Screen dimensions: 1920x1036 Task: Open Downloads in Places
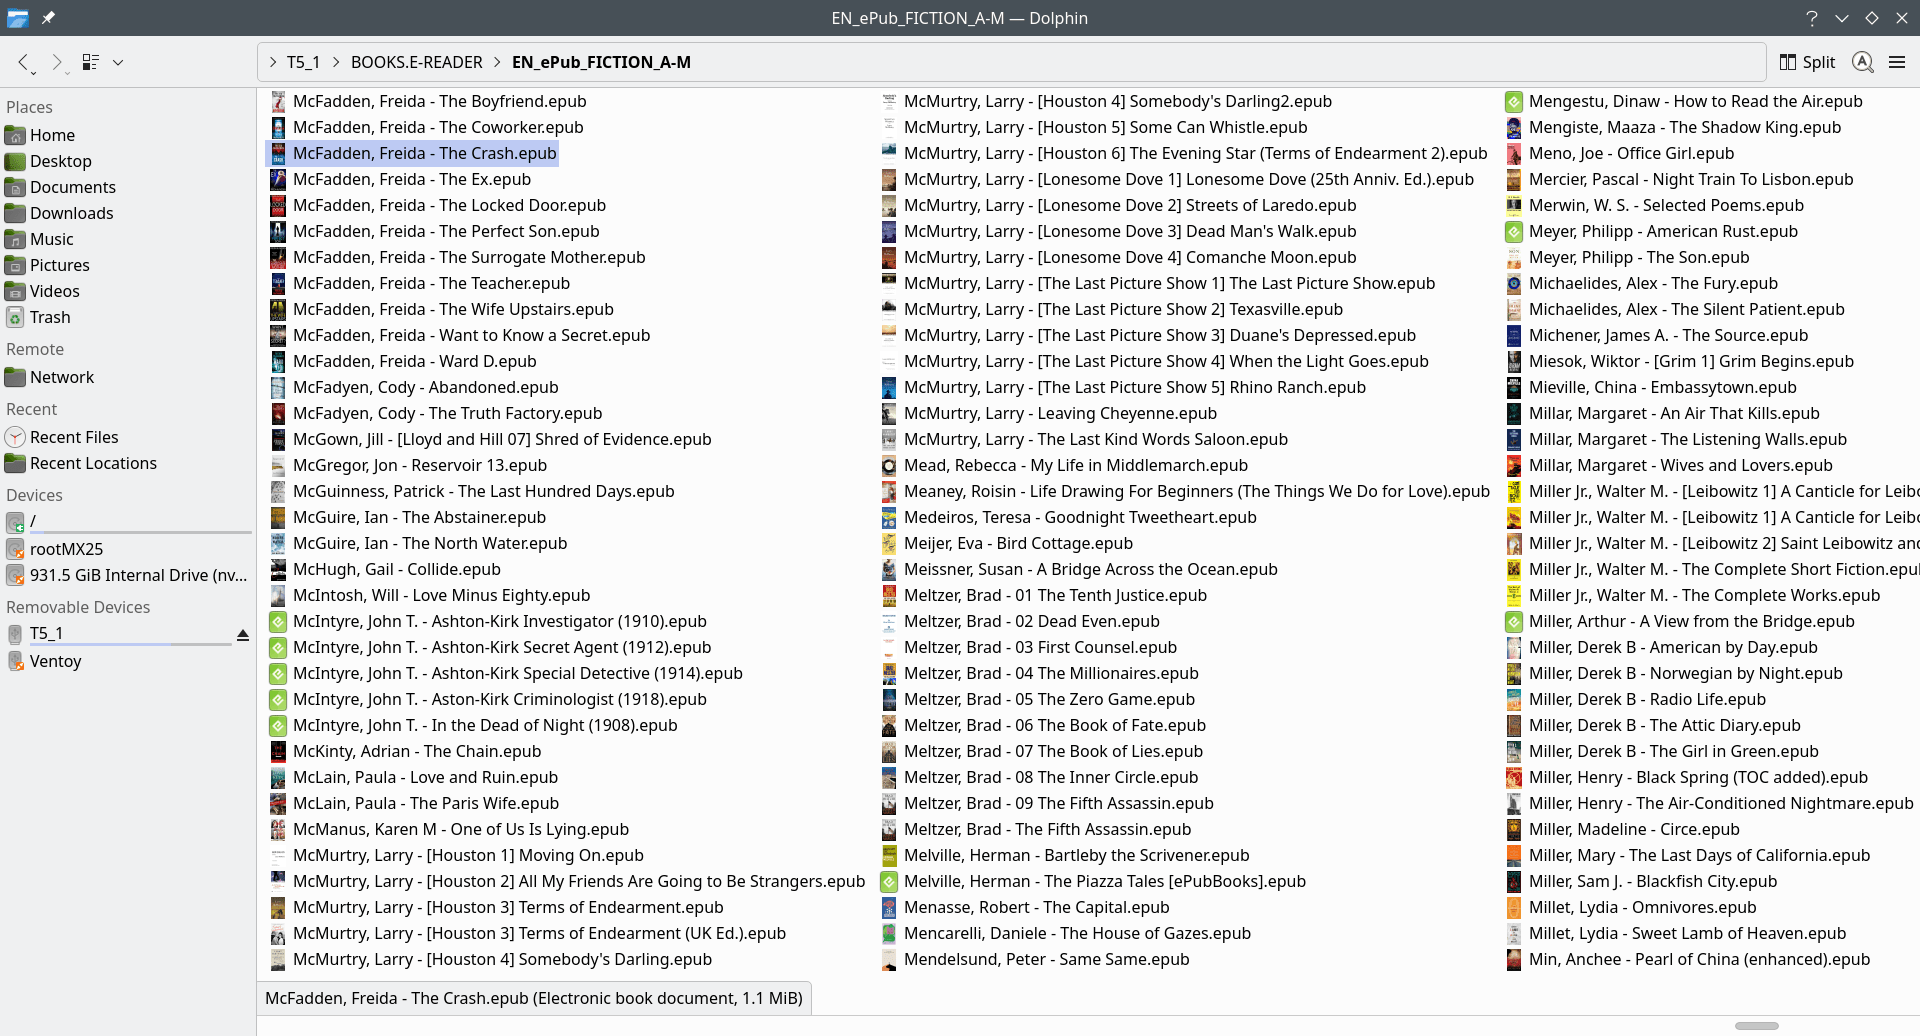pyautogui.click(x=71, y=213)
